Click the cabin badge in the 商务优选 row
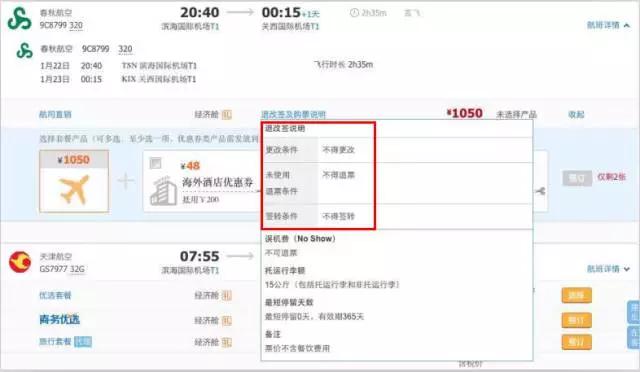 pos(227,321)
